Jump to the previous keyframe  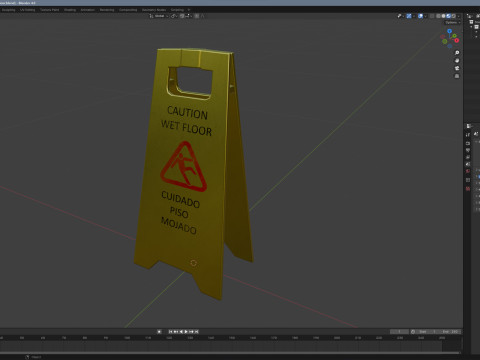(x=176, y=332)
